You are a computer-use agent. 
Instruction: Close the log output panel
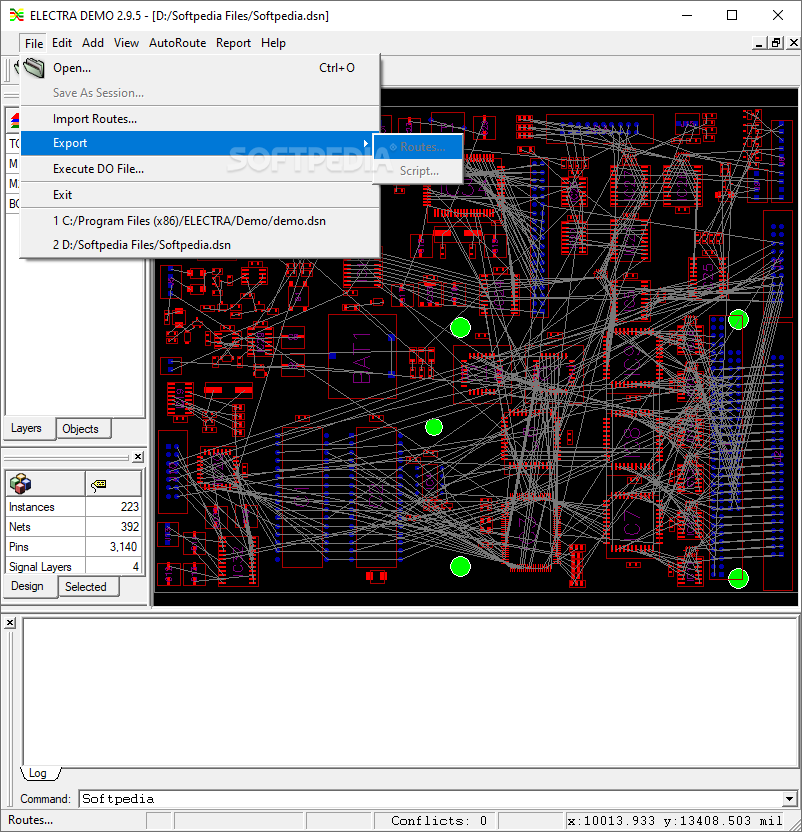10,622
